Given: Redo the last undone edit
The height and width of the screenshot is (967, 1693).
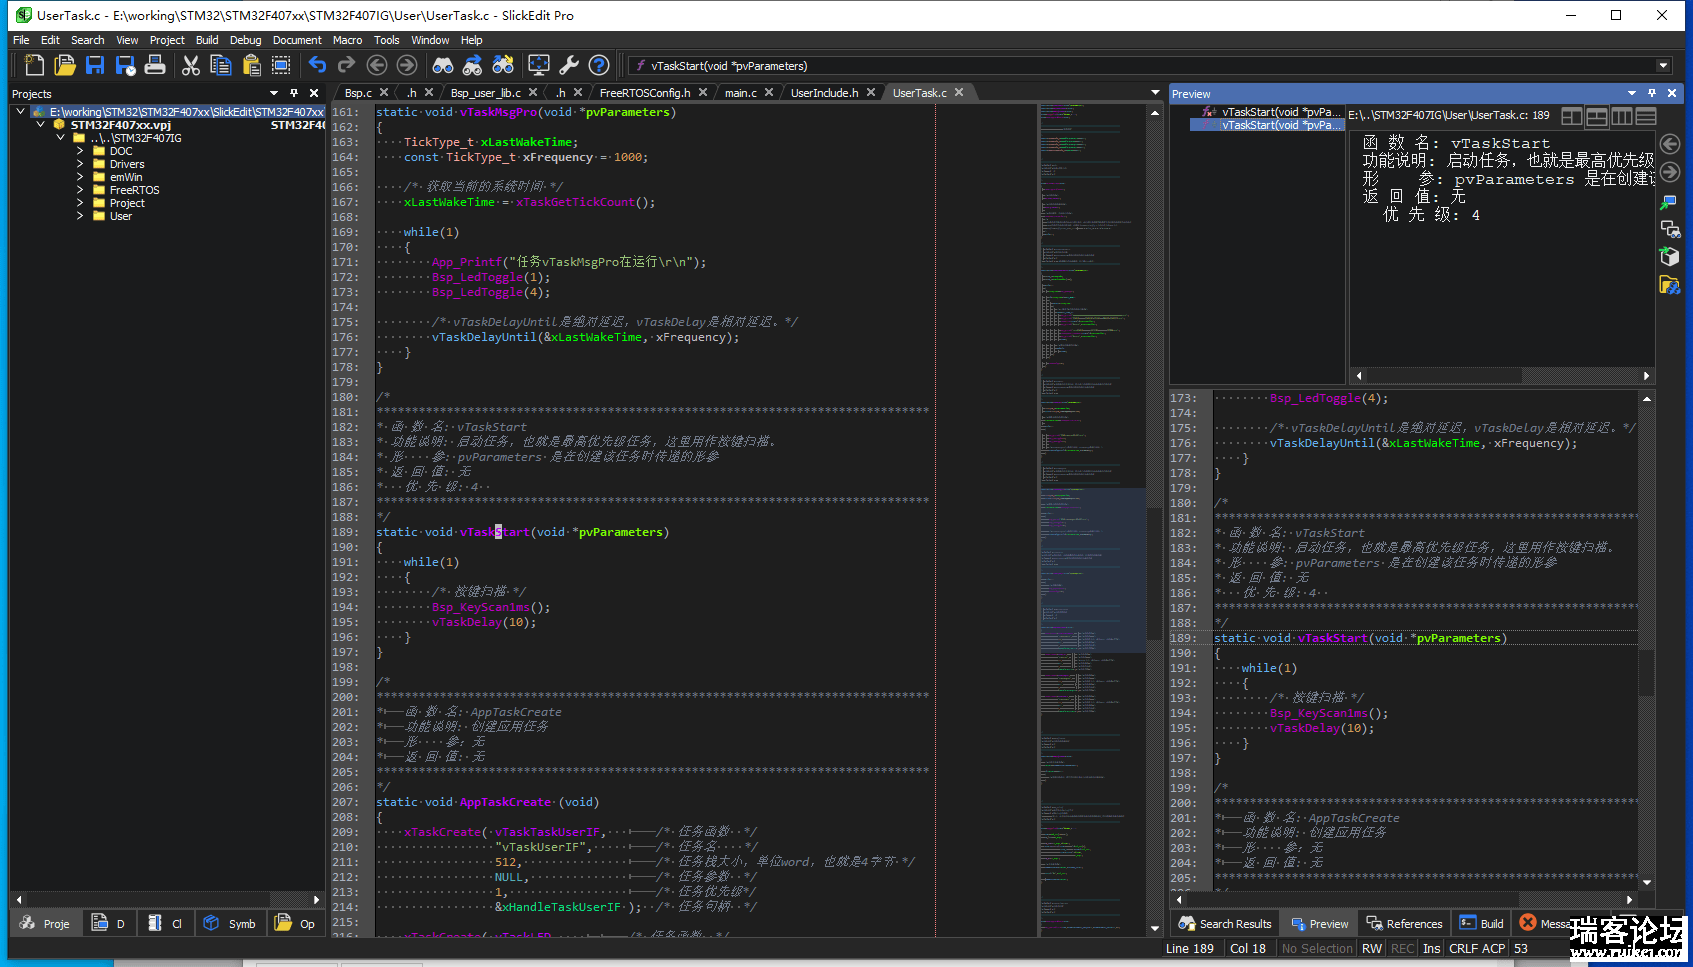Looking at the screenshot, I should pyautogui.click(x=347, y=65).
